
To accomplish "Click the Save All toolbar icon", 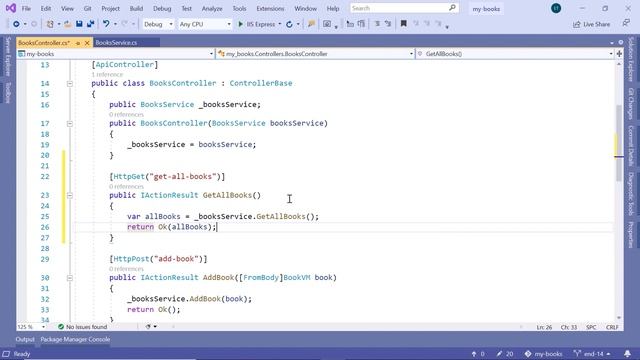I will 91,24.
